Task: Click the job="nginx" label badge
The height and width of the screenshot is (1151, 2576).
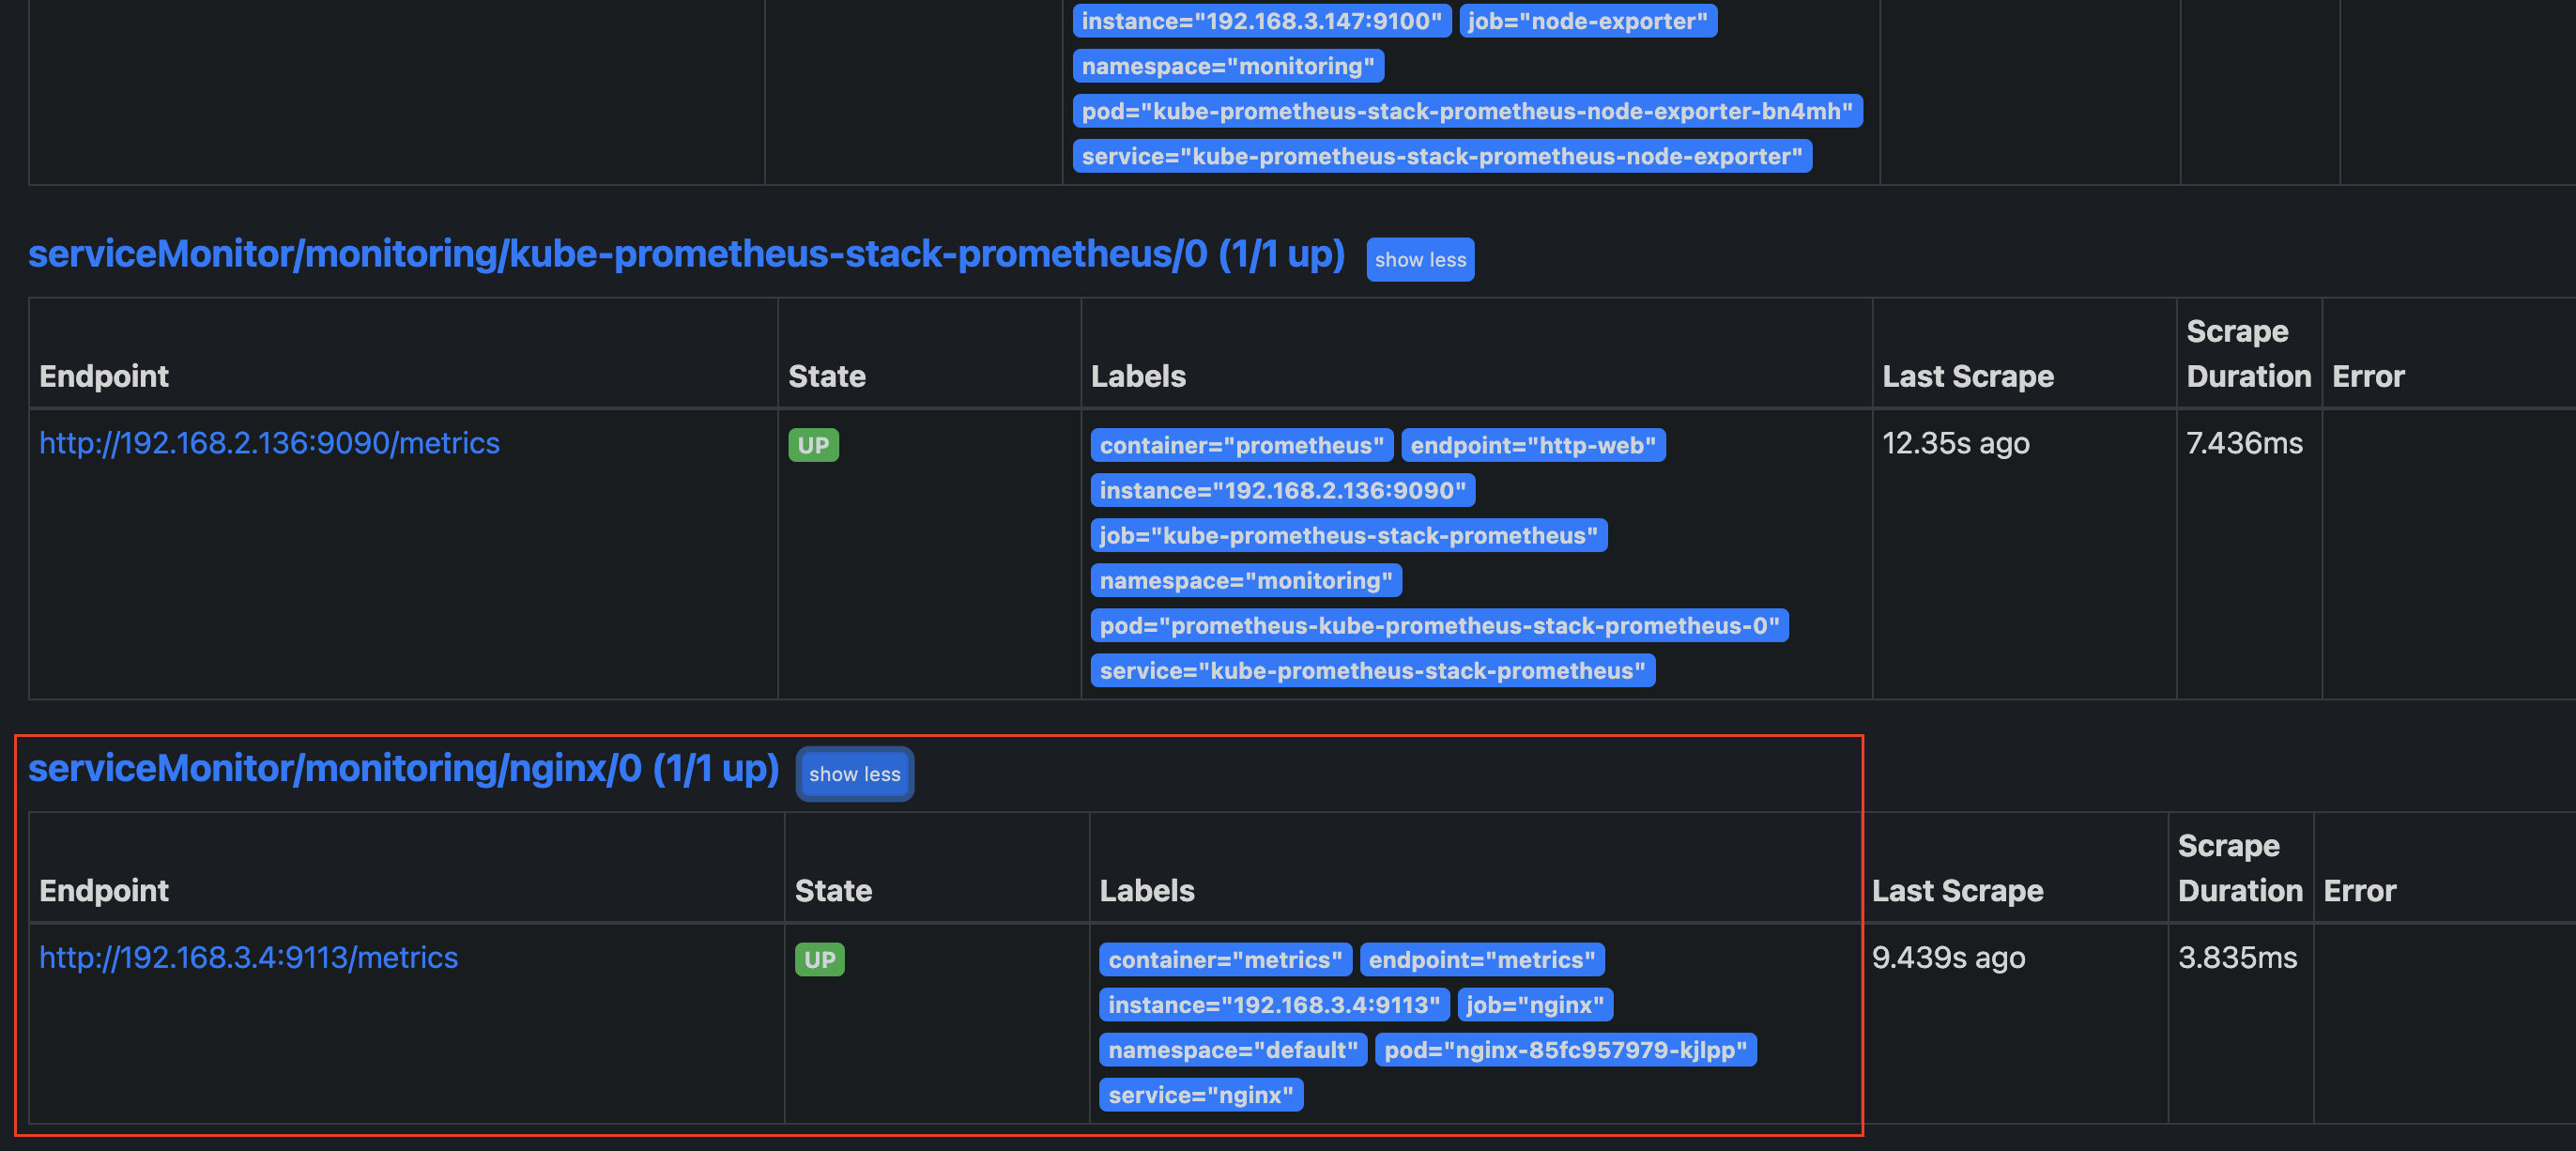Action: (x=1534, y=1005)
